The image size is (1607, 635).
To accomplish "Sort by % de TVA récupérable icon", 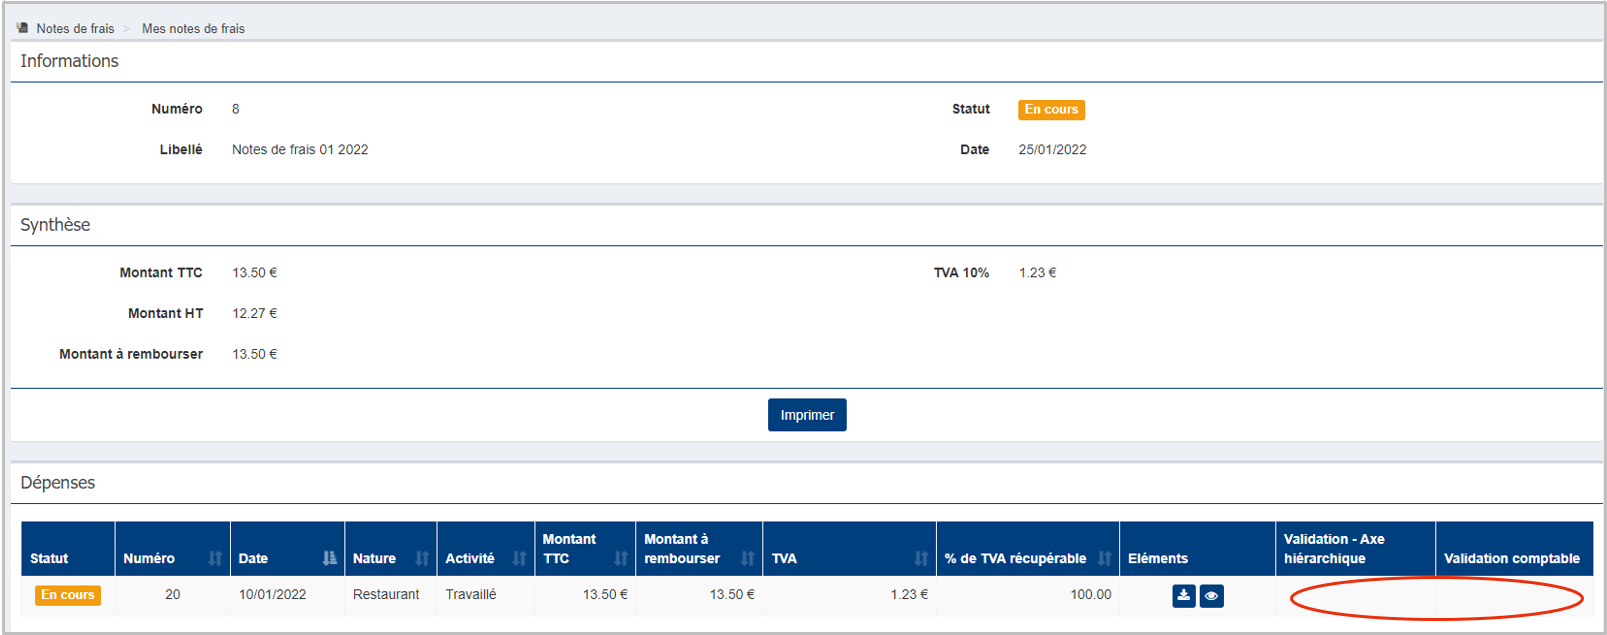I will [1104, 558].
